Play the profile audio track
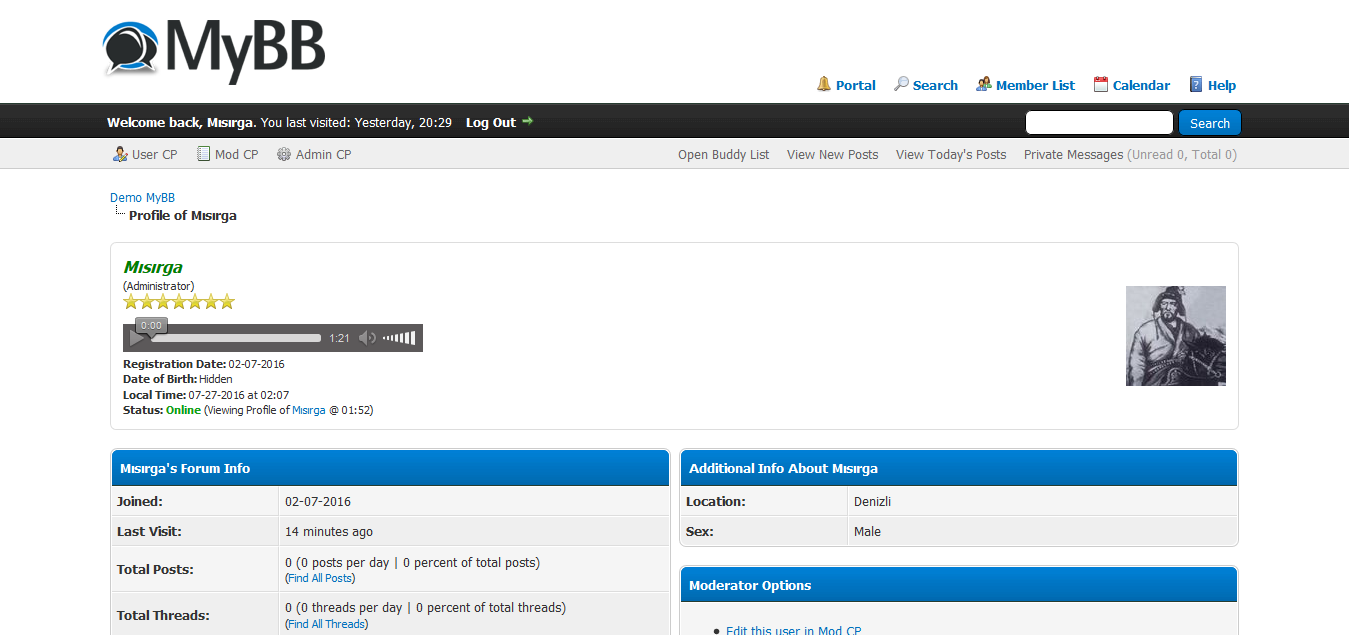1349x635 pixels. [138, 339]
